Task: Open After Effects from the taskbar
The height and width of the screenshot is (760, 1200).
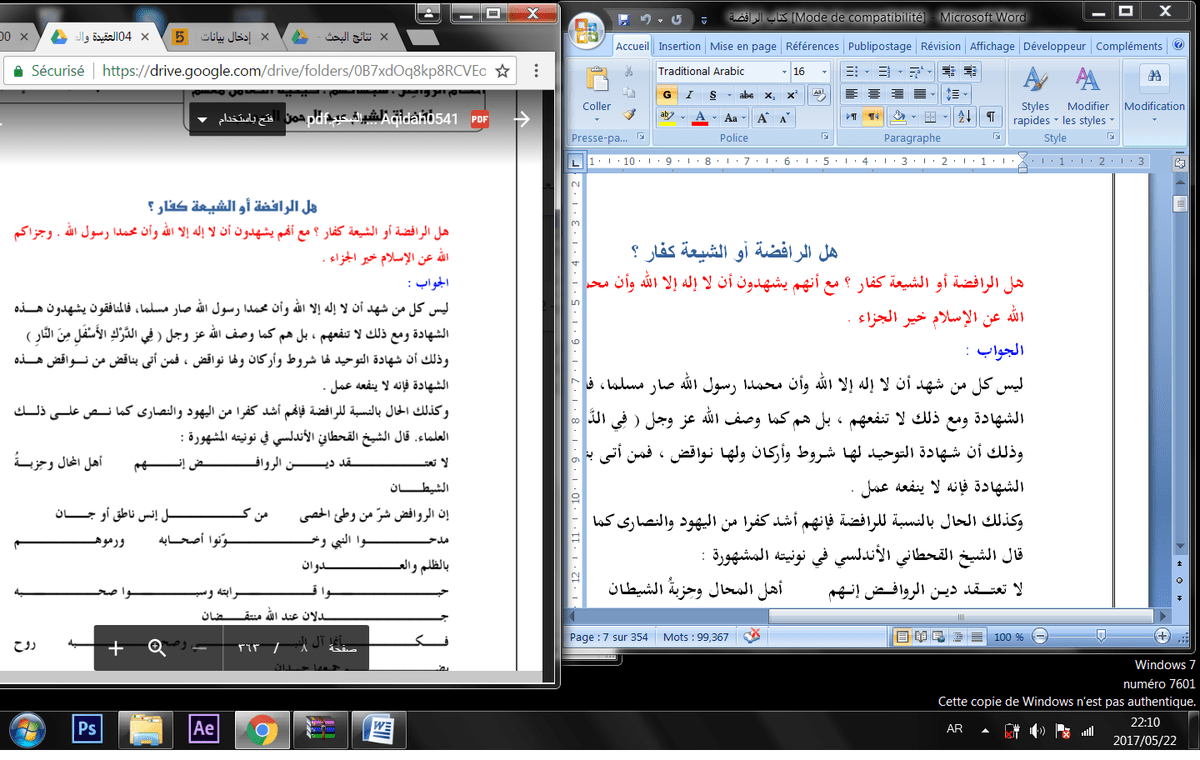Action: pyautogui.click(x=204, y=729)
